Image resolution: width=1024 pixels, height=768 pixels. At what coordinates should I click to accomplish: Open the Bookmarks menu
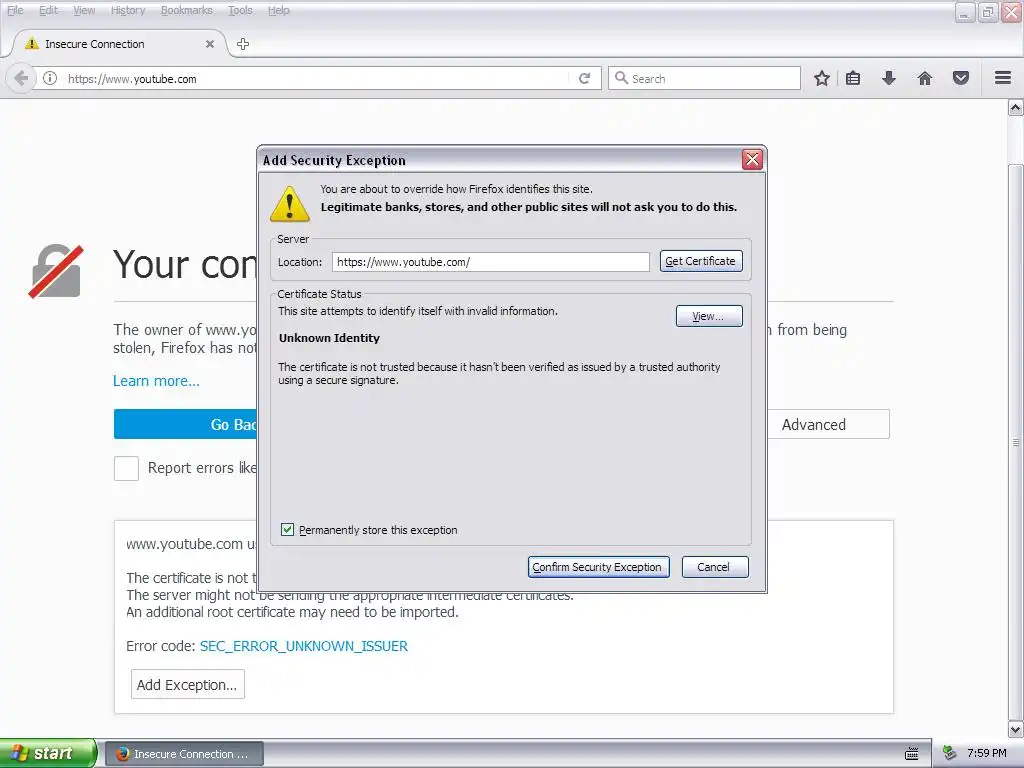(187, 10)
